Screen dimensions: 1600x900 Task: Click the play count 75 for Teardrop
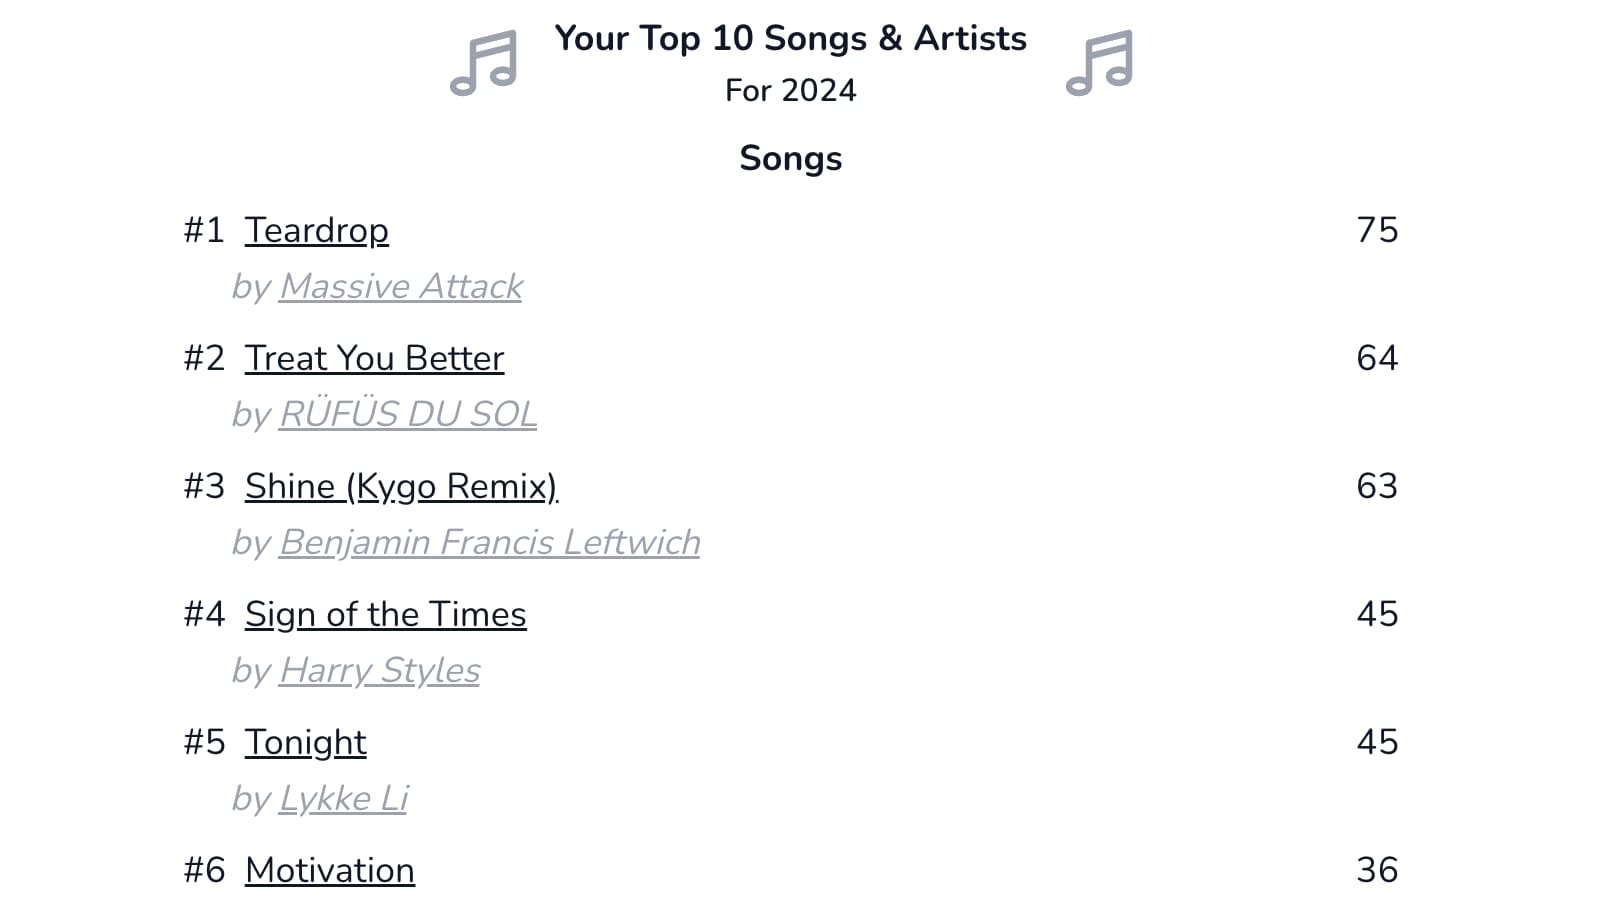1376,230
